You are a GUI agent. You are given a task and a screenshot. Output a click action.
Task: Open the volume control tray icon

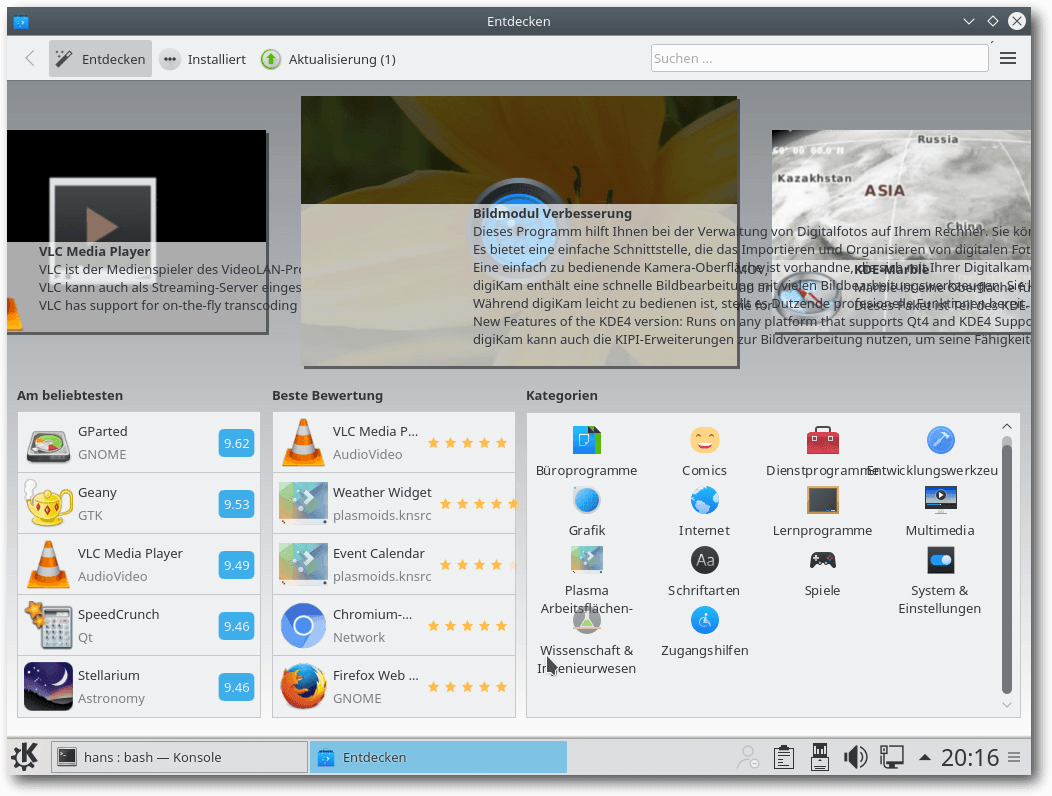point(855,758)
